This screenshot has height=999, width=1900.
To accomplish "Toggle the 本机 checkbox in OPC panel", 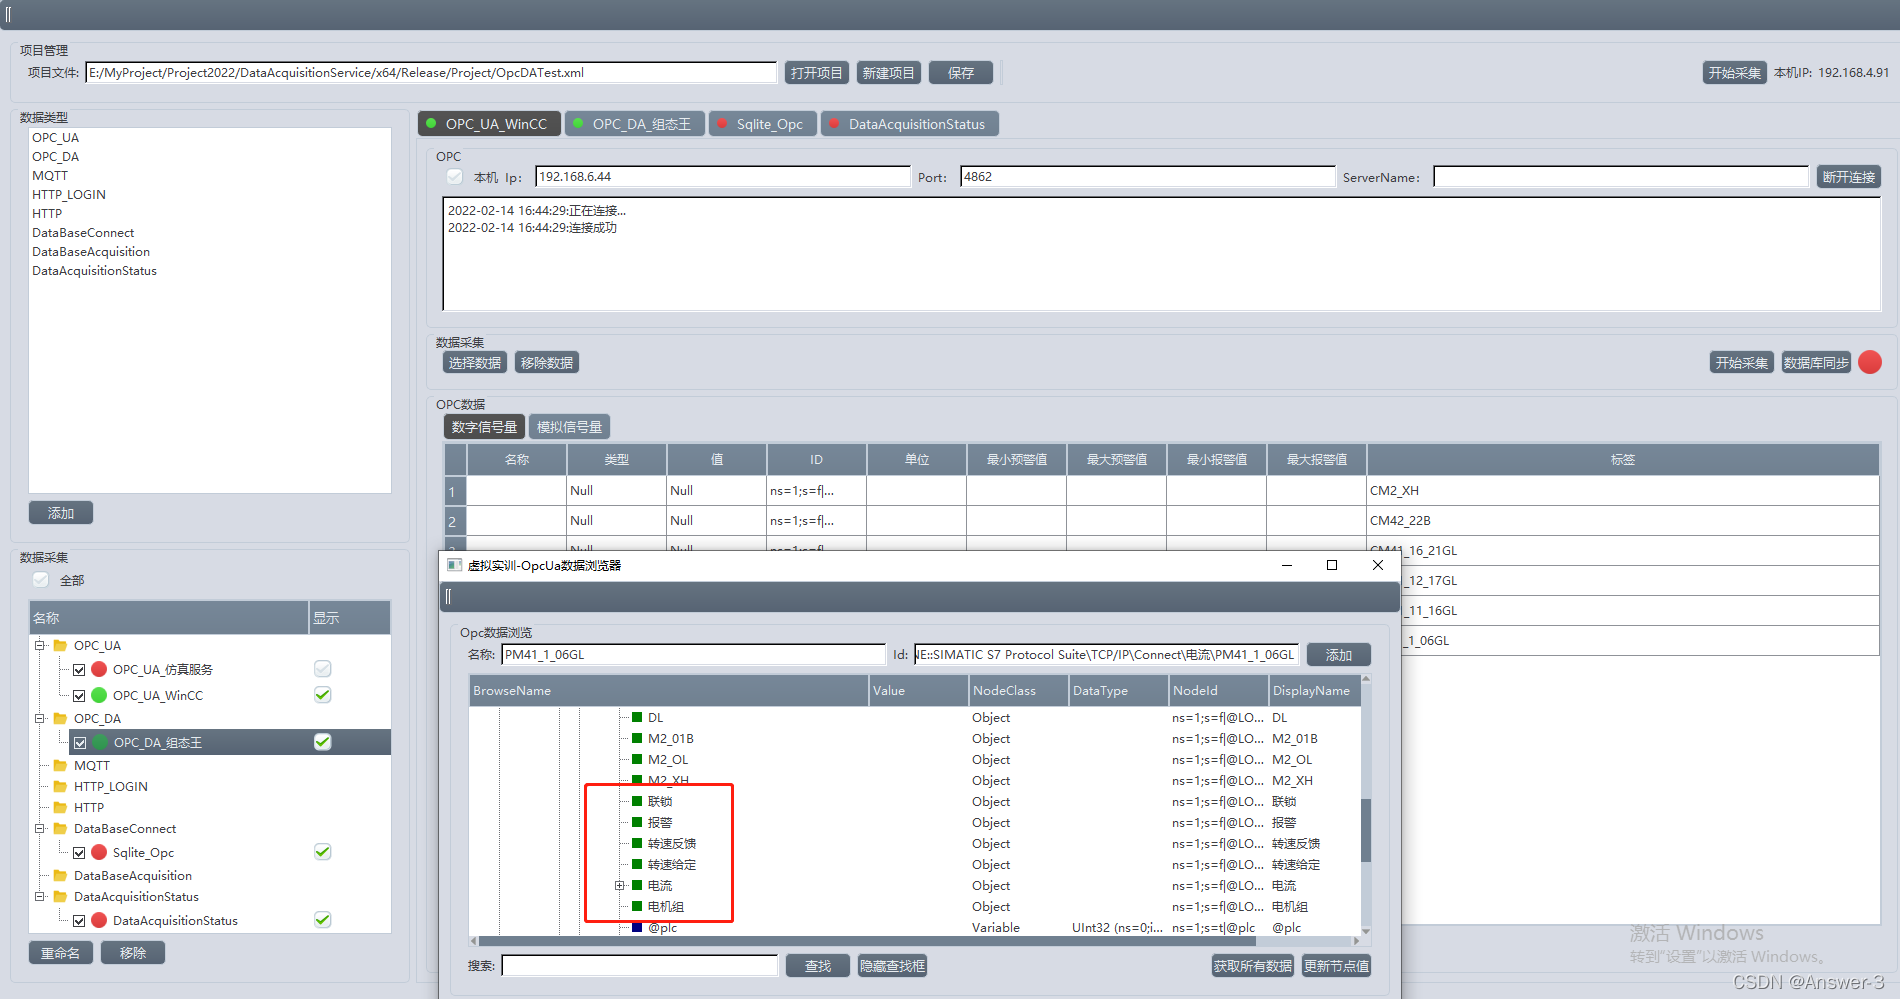I will 455,177.
